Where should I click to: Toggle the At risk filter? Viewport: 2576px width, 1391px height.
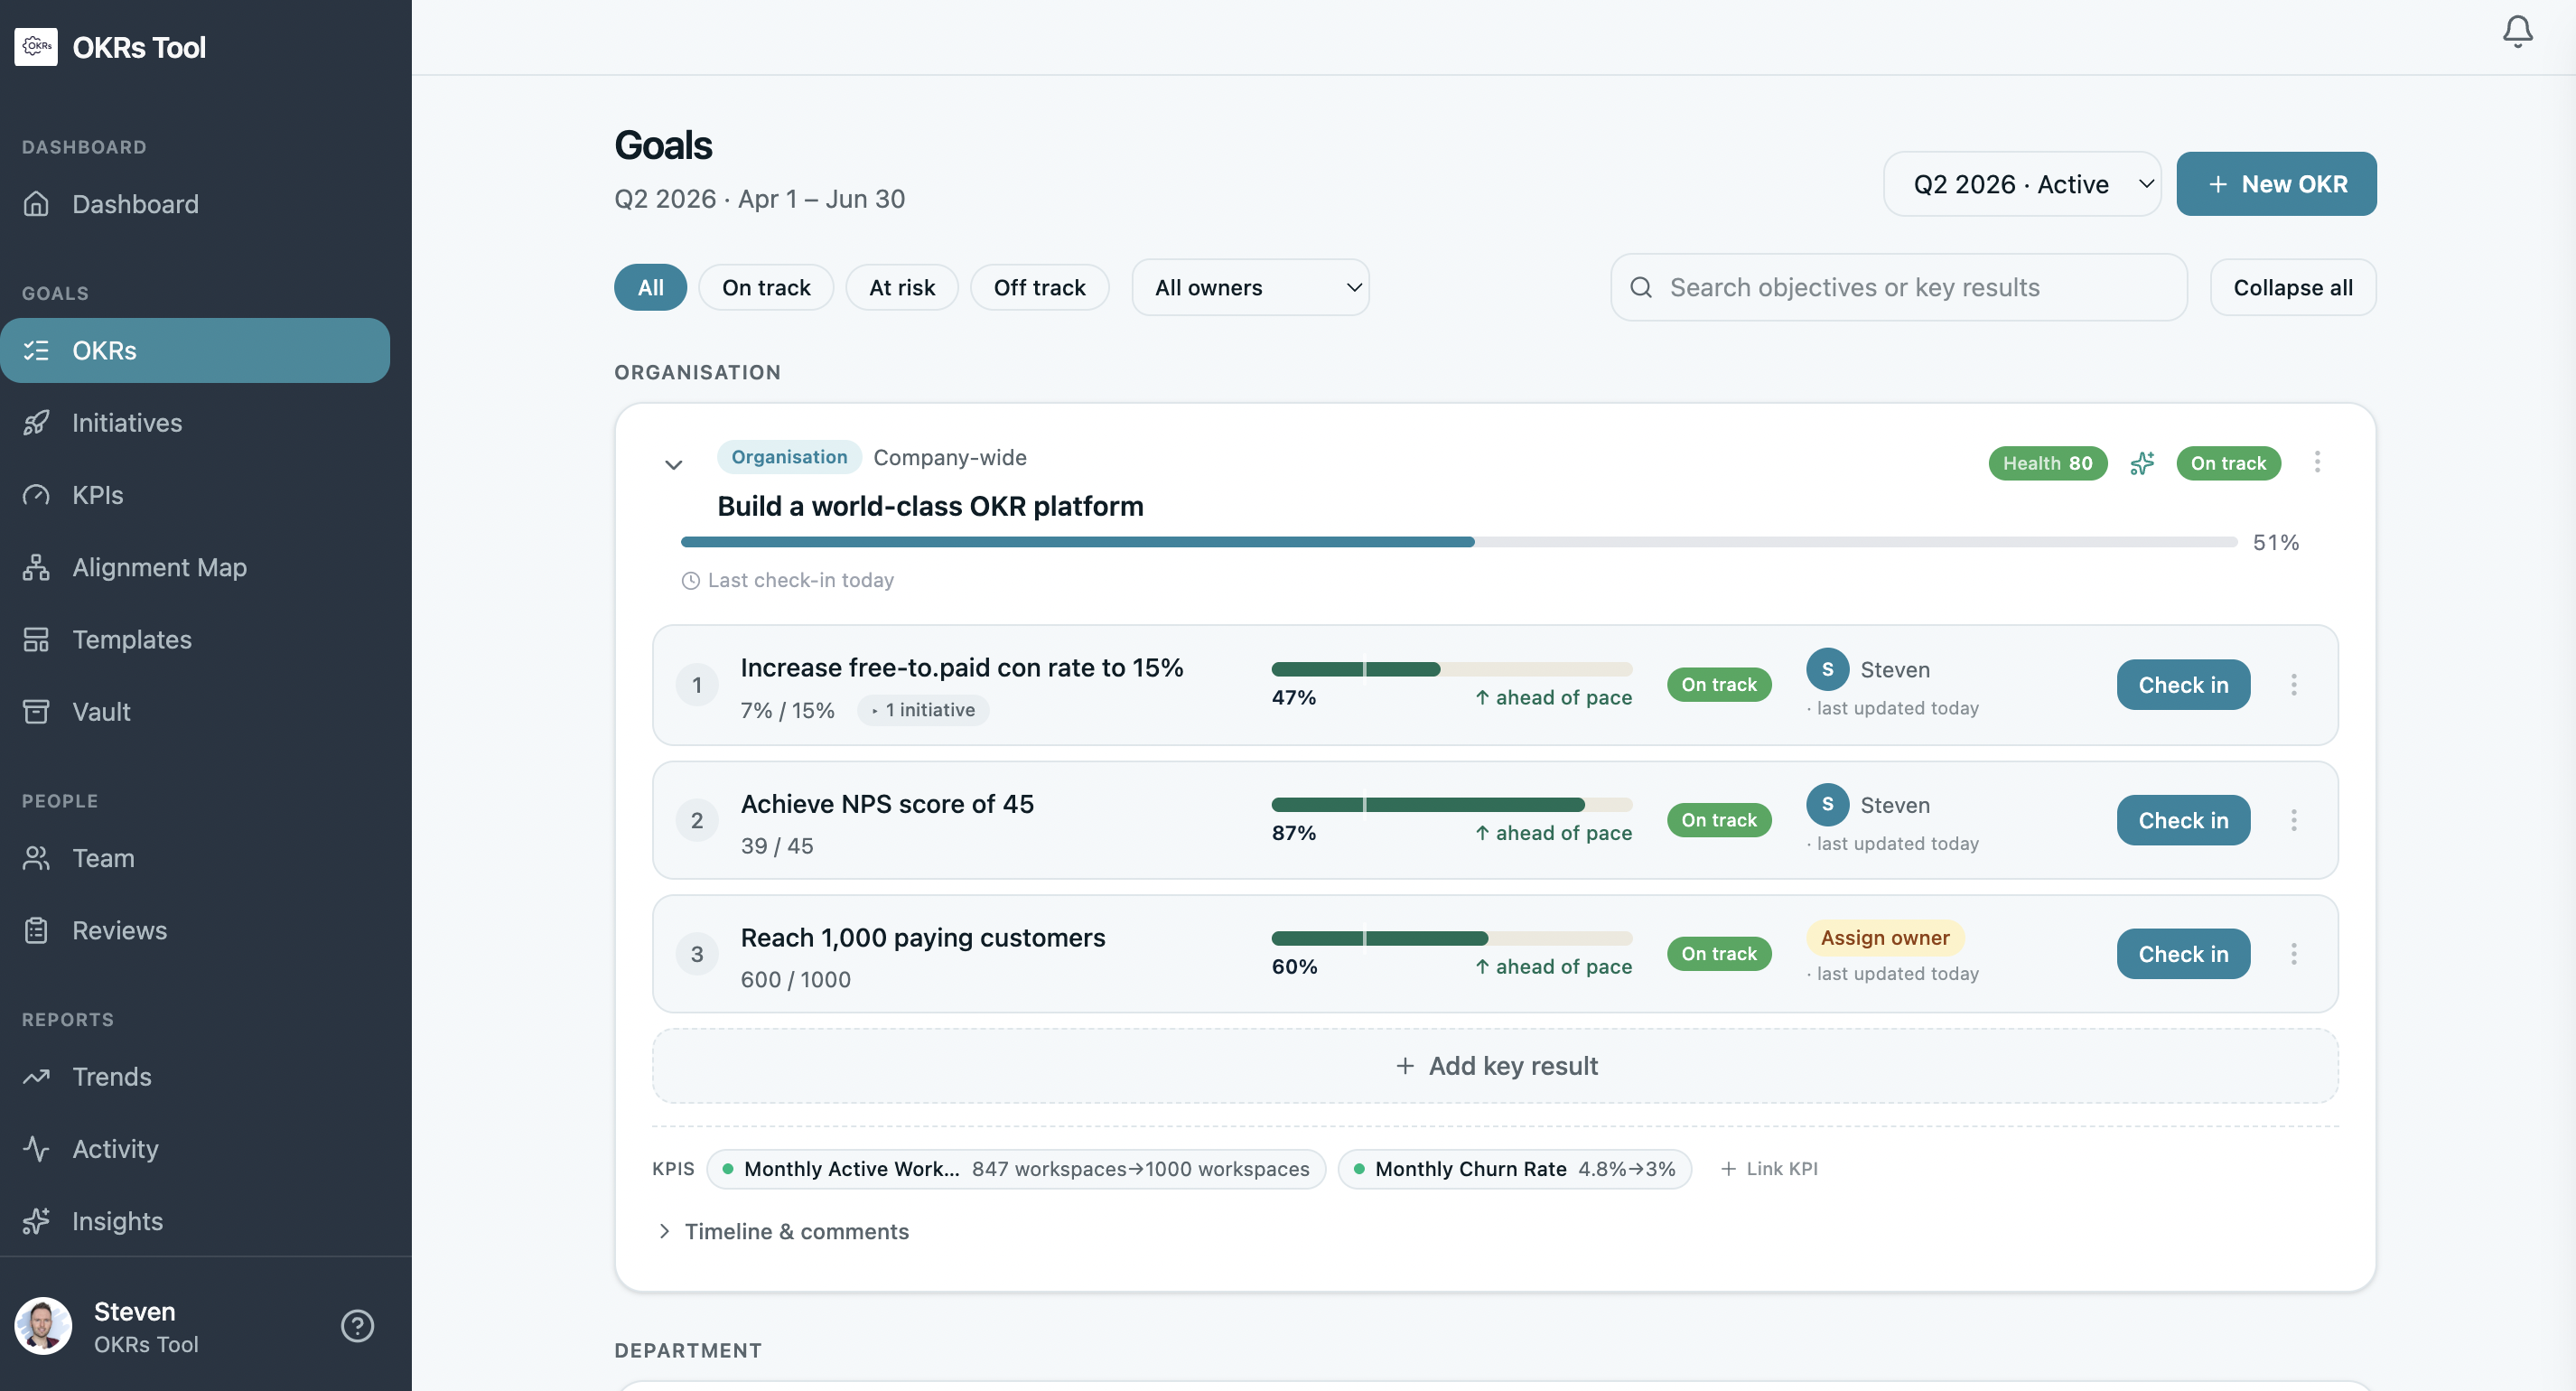[901, 287]
